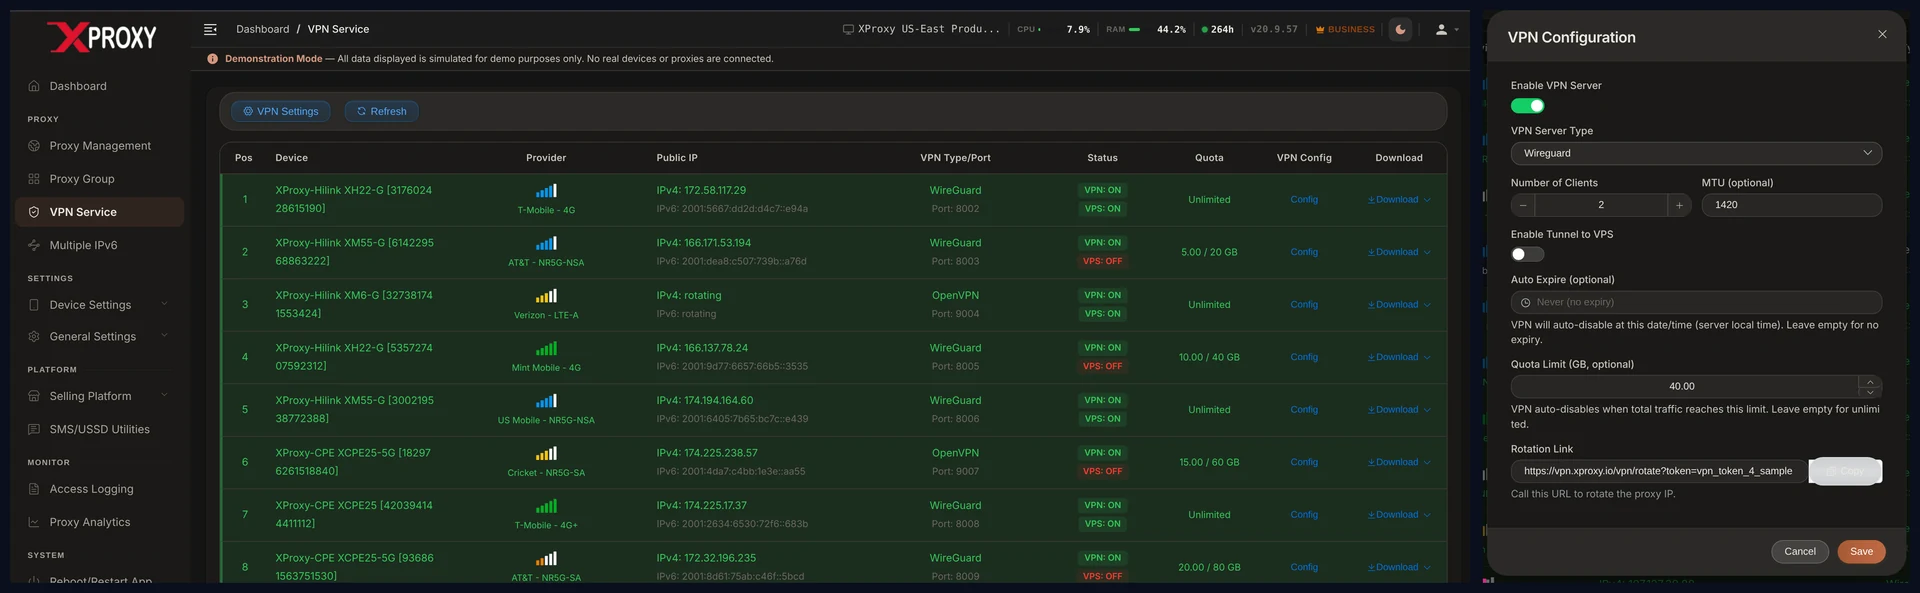Click the Selling Platform store icon
The image size is (1920, 593).
[34, 396]
